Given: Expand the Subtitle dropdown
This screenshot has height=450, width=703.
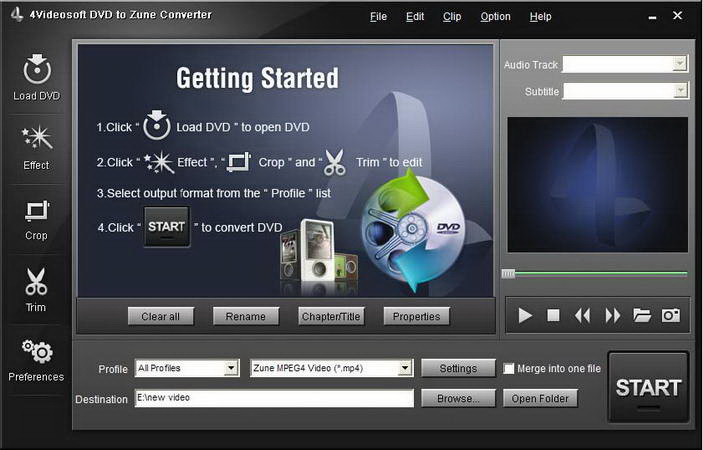Looking at the screenshot, I should (x=681, y=91).
